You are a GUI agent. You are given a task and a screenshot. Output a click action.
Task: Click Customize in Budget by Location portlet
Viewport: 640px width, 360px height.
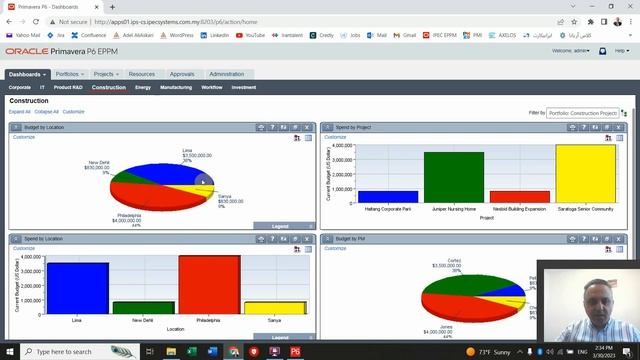pos(24,137)
